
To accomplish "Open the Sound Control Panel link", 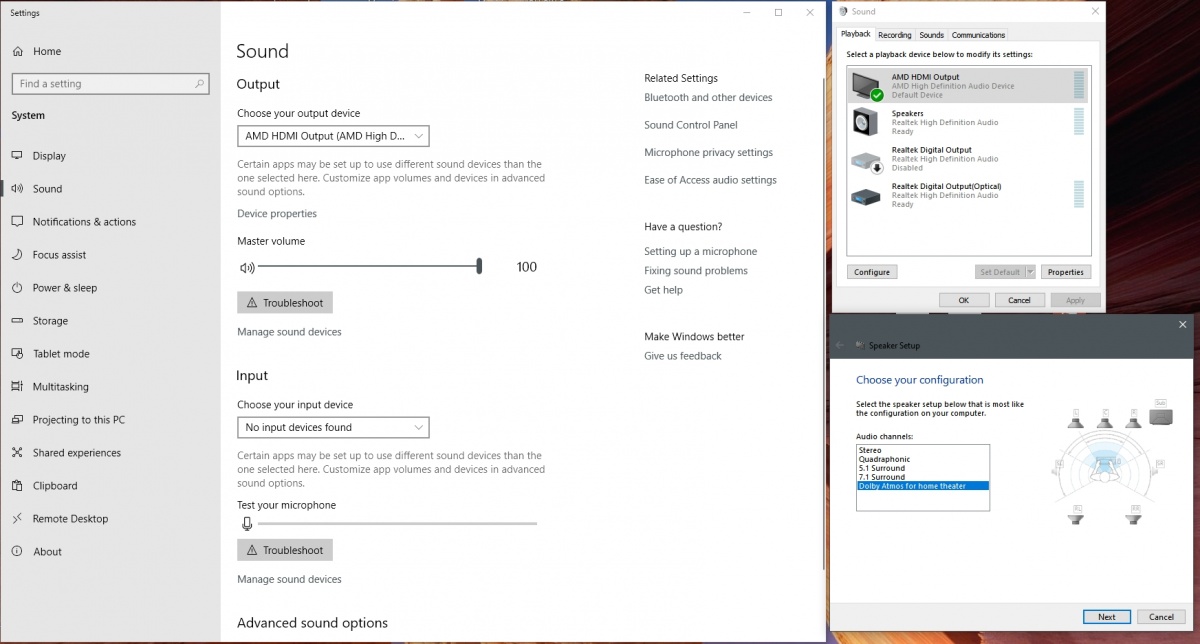I will (690, 125).
